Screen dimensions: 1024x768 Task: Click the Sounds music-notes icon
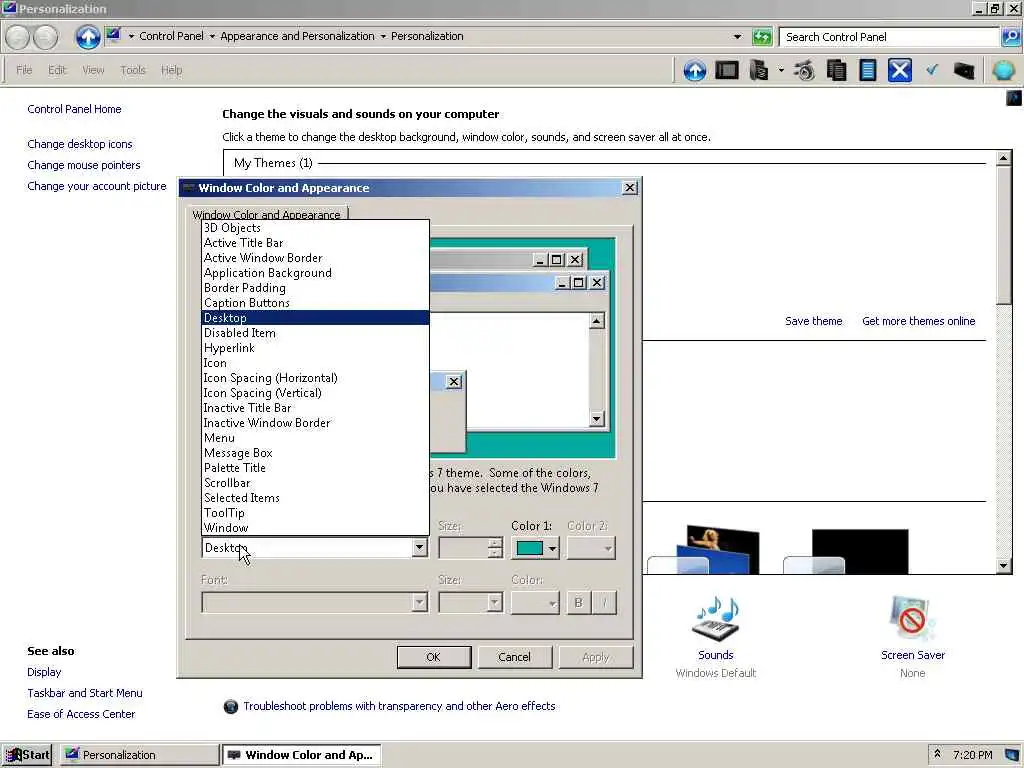coord(716,618)
